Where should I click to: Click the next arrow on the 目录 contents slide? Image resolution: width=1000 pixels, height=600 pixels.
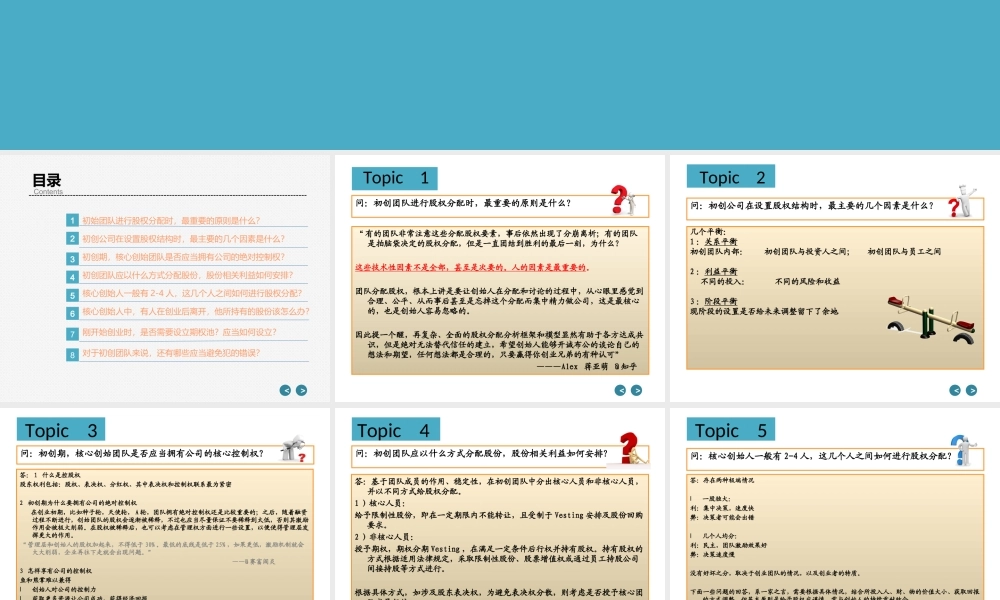[301, 391]
